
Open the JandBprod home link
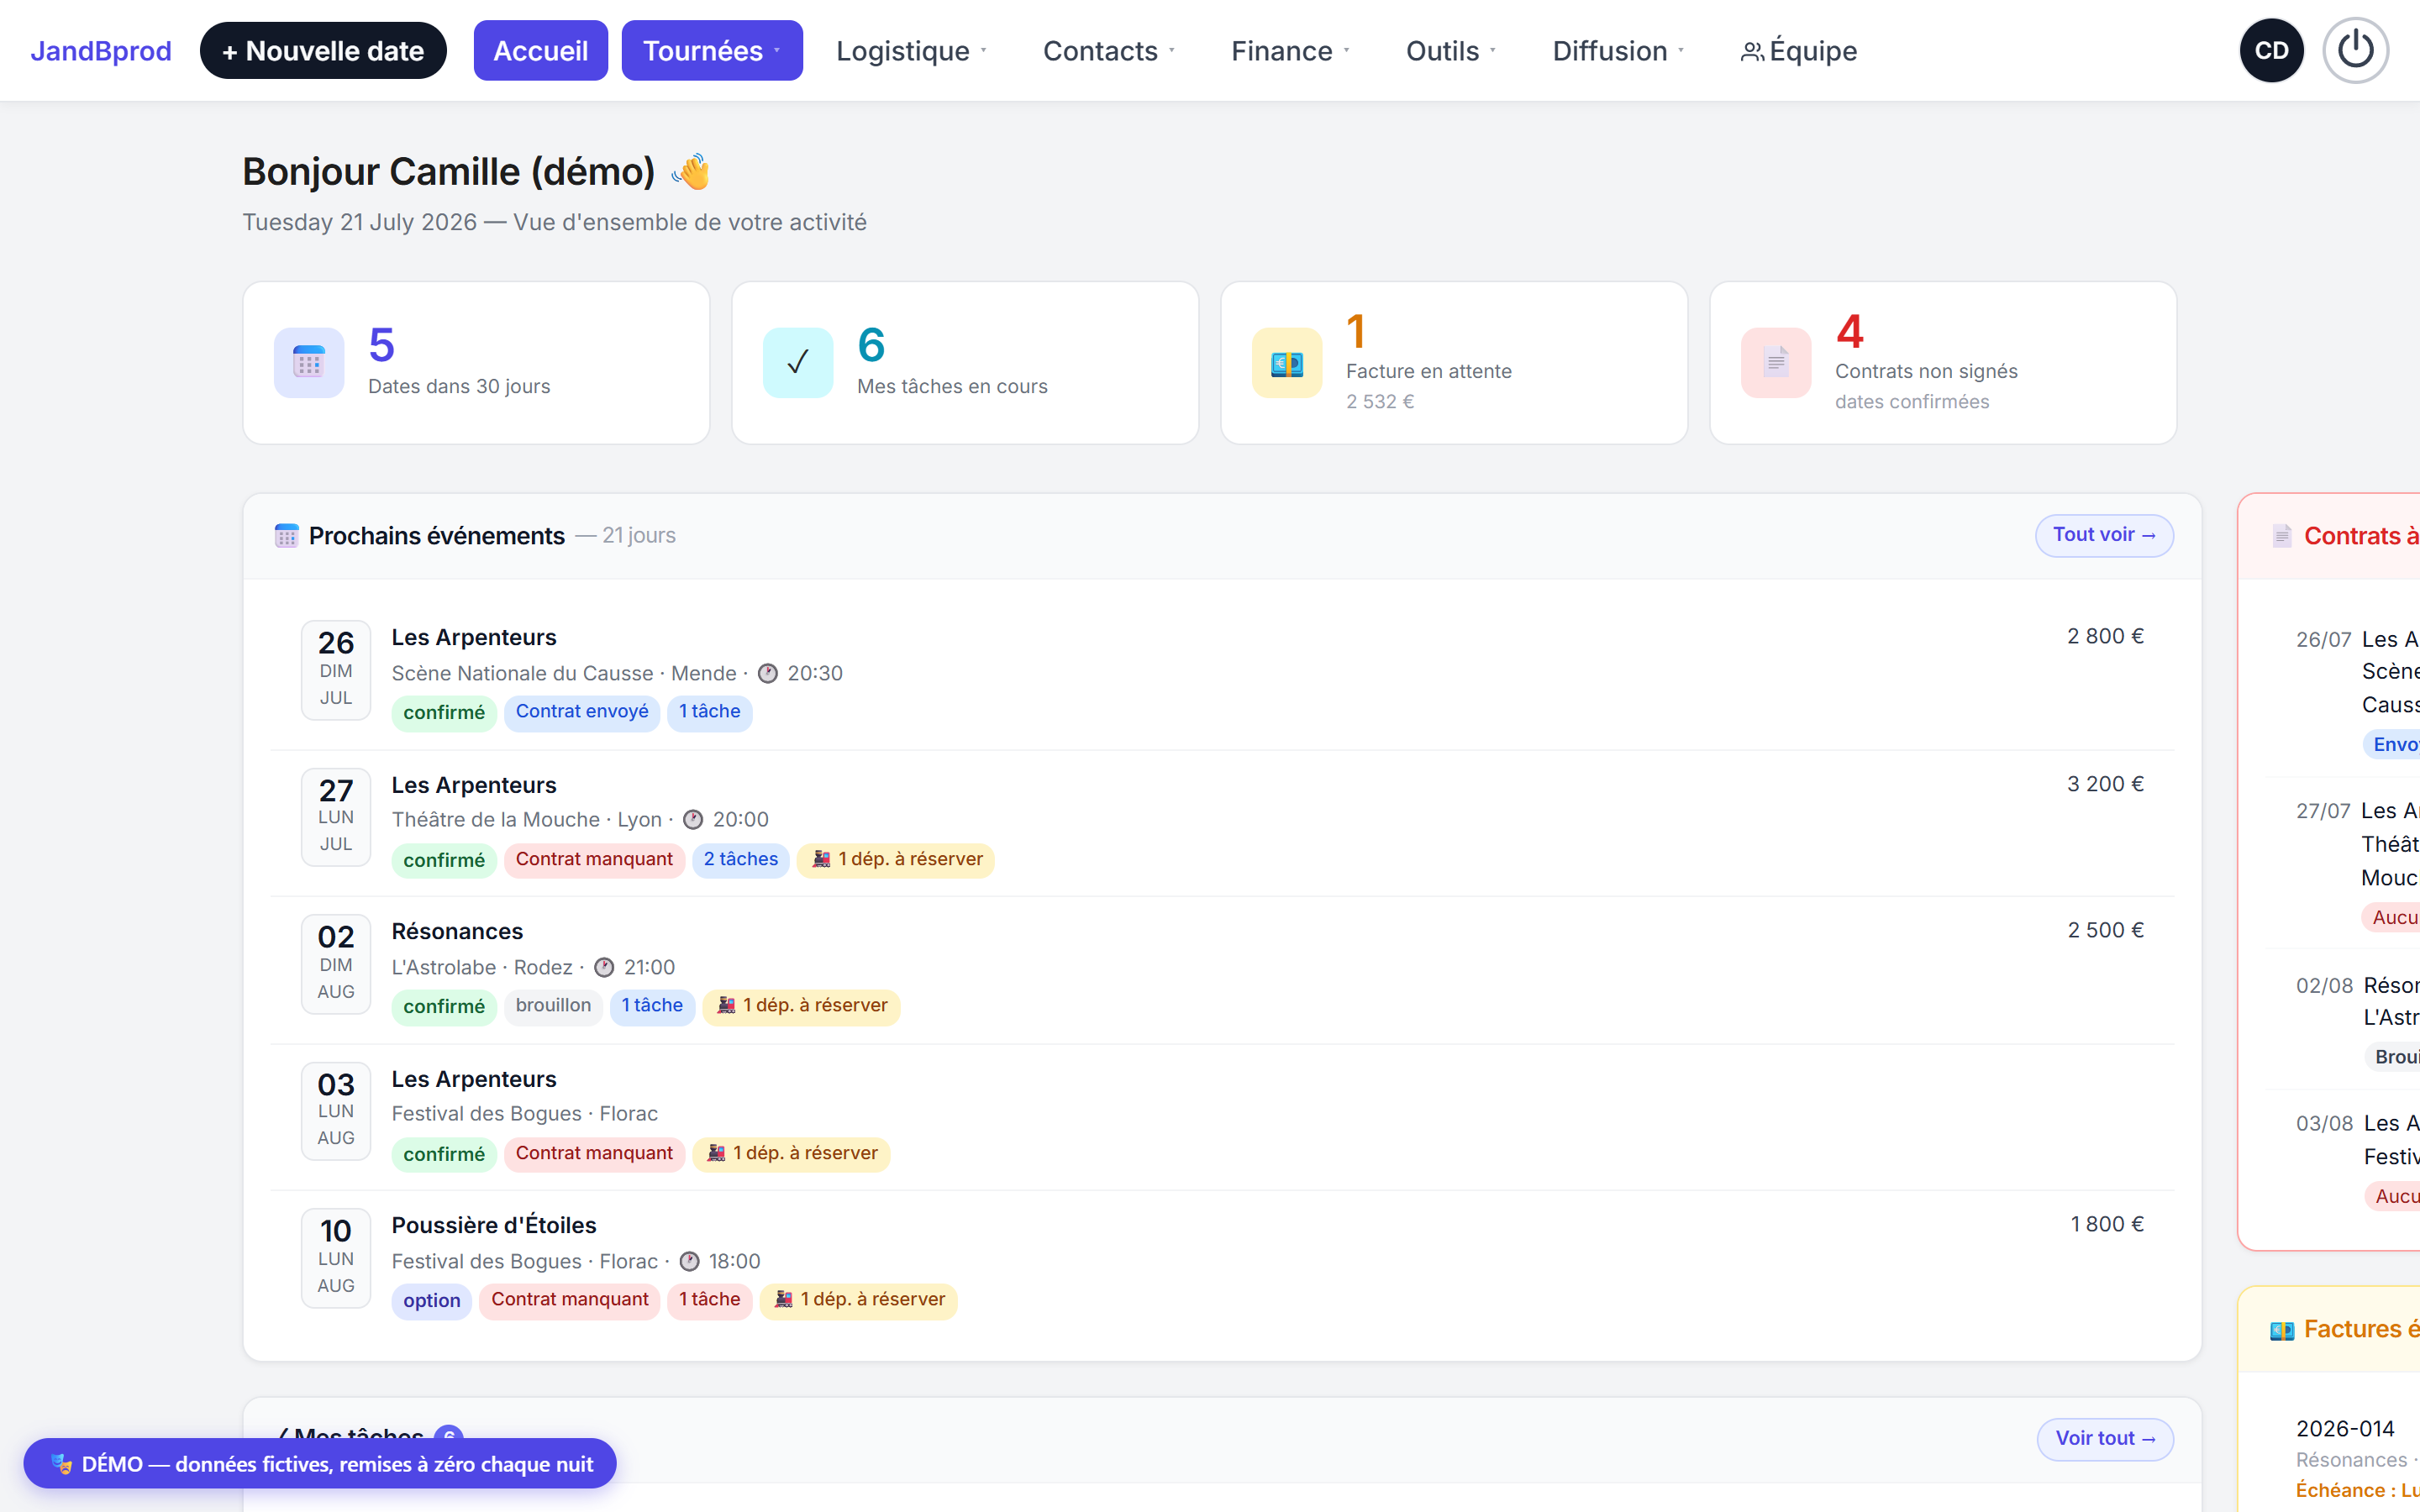pos(101,50)
